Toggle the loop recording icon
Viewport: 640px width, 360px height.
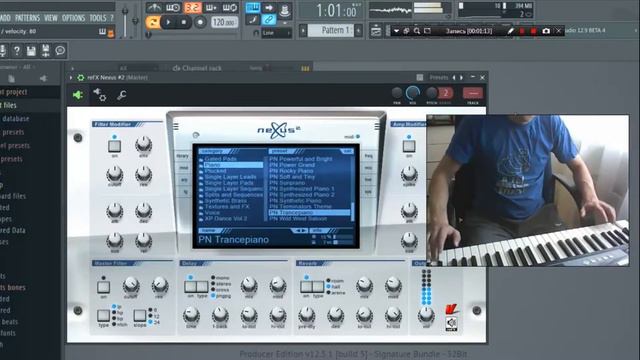coord(230,7)
